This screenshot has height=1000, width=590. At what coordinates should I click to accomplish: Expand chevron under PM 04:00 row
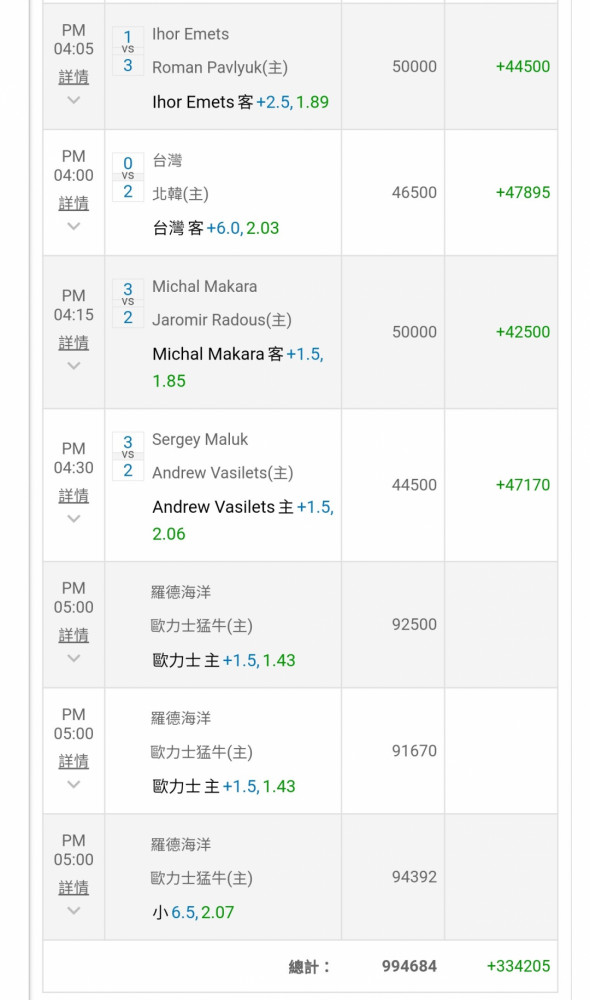(73, 226)
